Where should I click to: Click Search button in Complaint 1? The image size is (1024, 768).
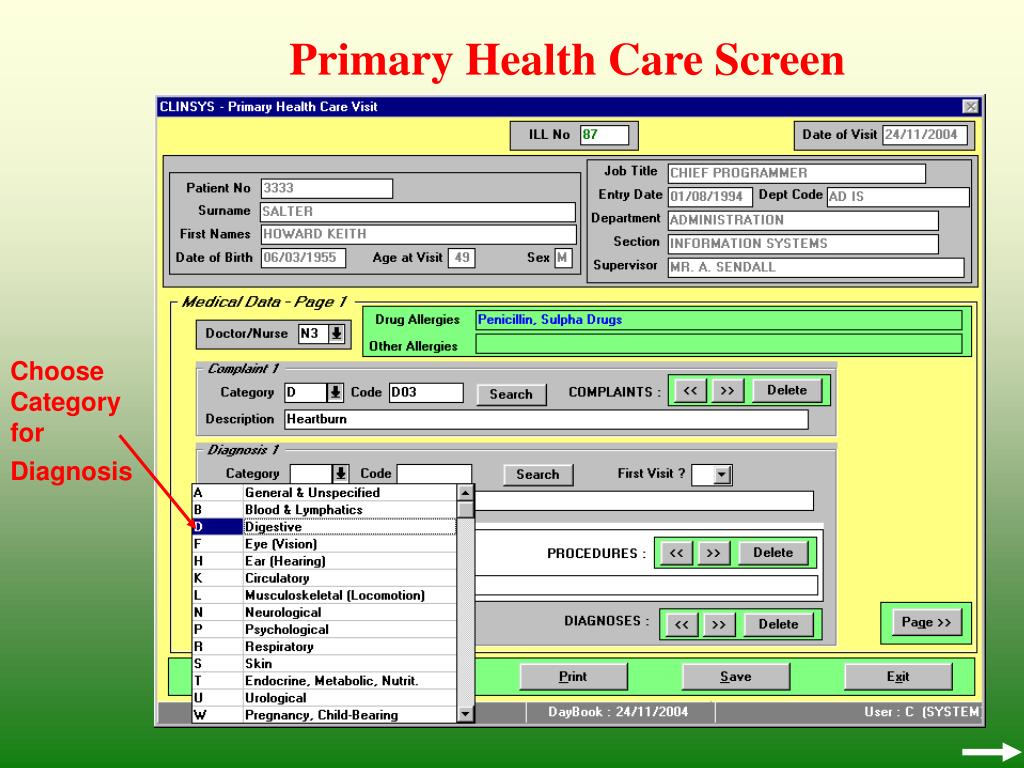[511, 394]
